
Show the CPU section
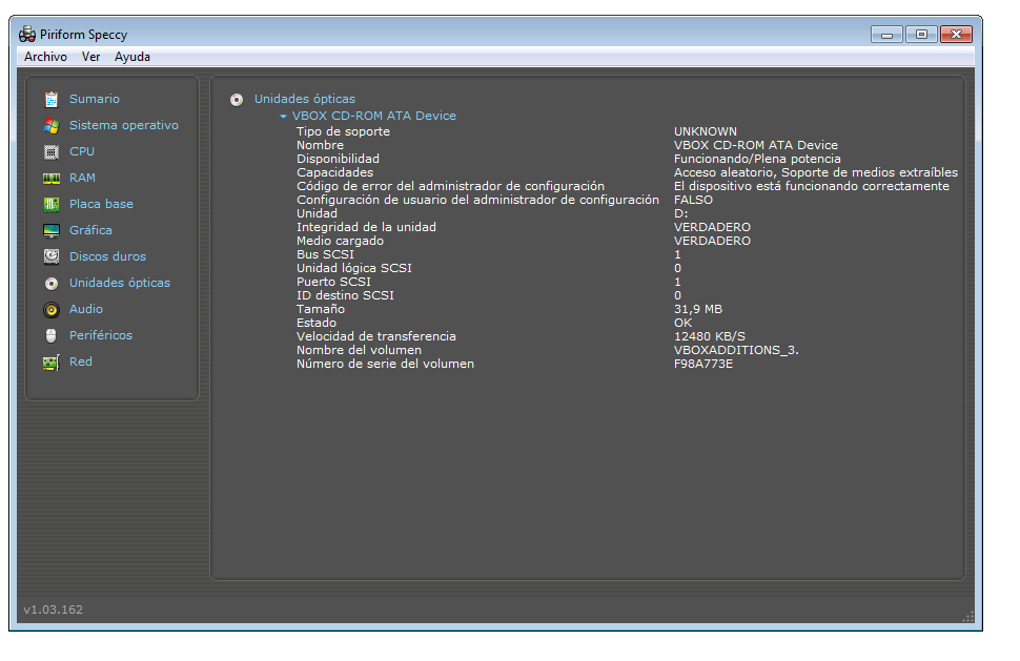82,152
